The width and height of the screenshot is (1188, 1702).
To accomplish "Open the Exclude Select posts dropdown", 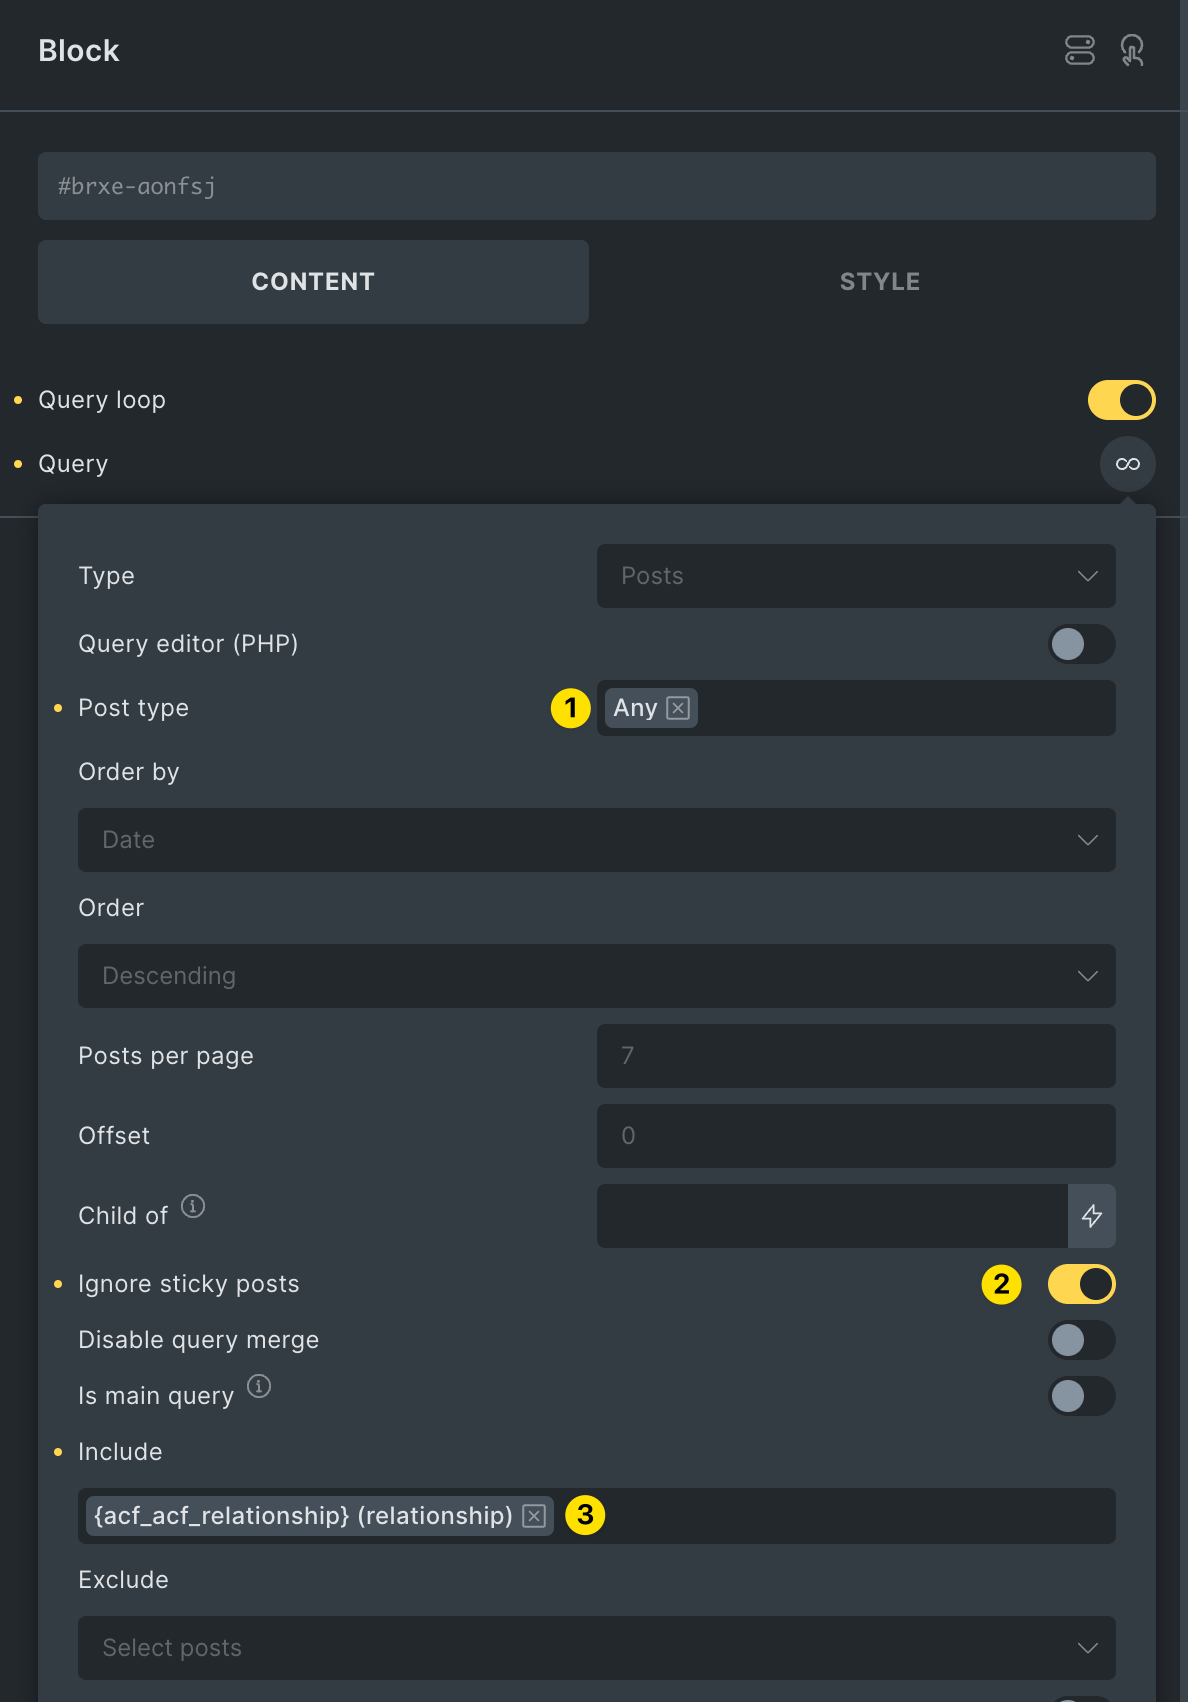I will [597, 1648].
